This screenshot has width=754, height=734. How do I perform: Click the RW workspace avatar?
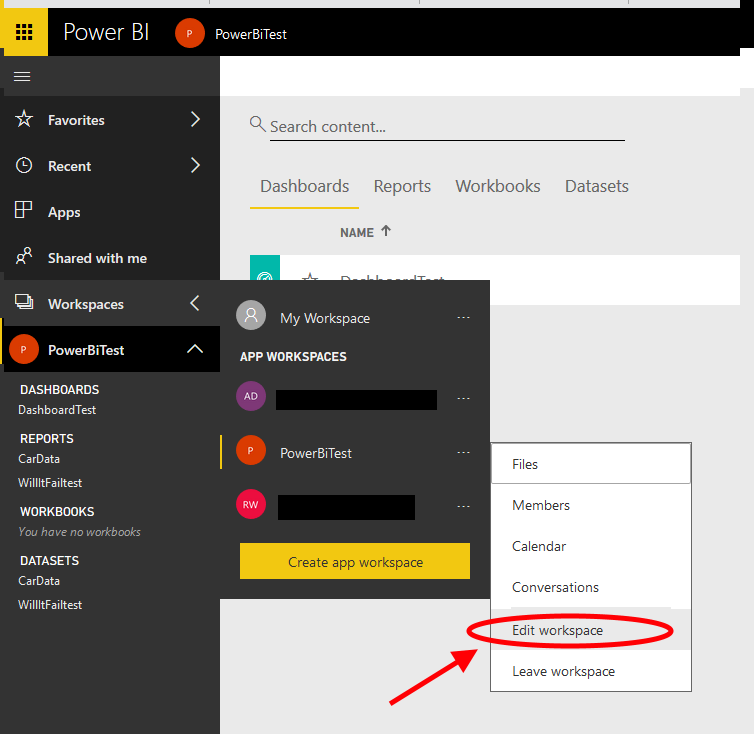[x=251, y=505]
